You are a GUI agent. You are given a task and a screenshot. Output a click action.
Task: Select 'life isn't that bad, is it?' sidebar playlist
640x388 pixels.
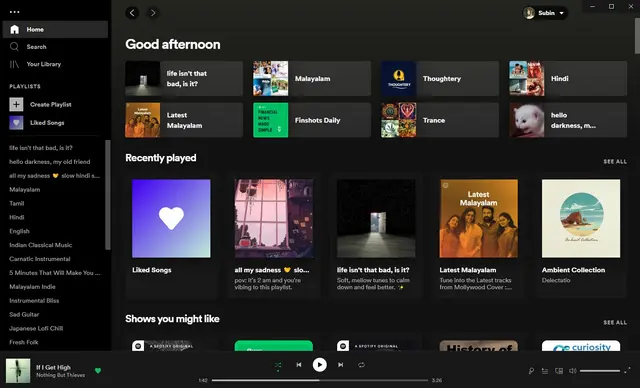click(41, 148)
